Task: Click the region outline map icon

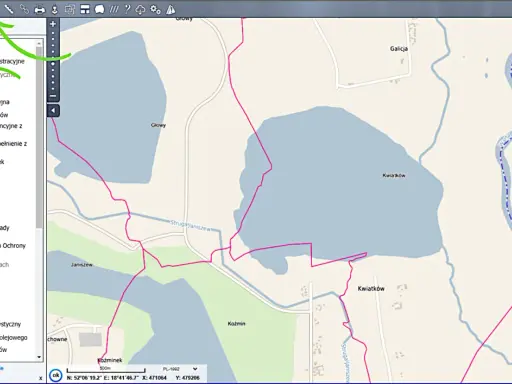Action: pos(99,10)
